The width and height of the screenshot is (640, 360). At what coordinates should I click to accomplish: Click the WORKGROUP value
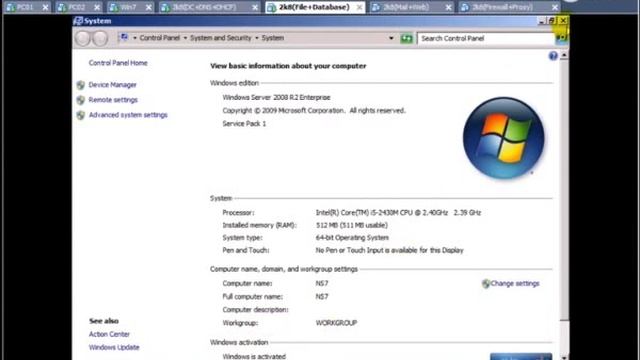[336, 323]
